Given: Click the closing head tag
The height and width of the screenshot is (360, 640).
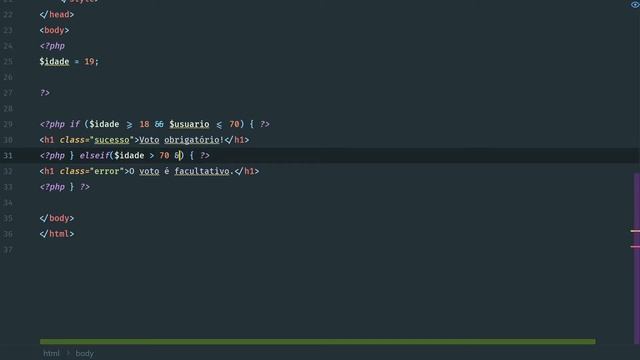Looking at the screenshot, I should tap(57, 15).
